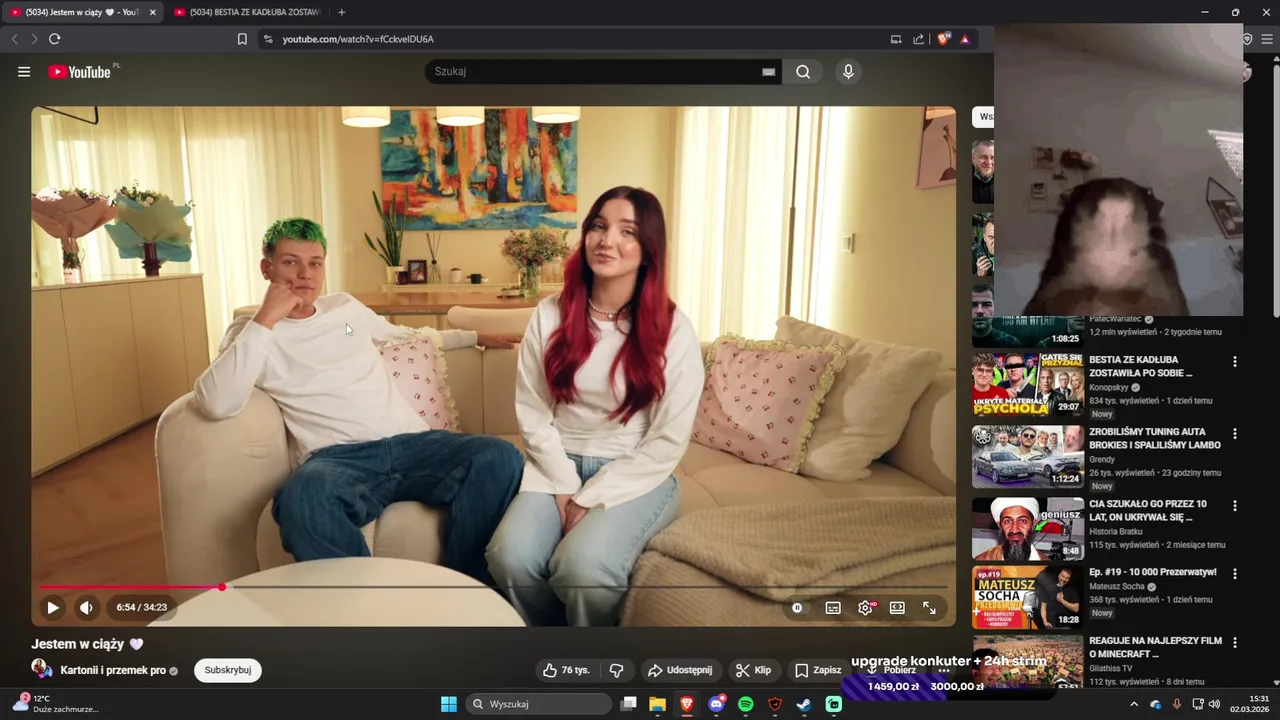Open a new browser tab
Screen dimensions: 1280x720
[342, 12]
